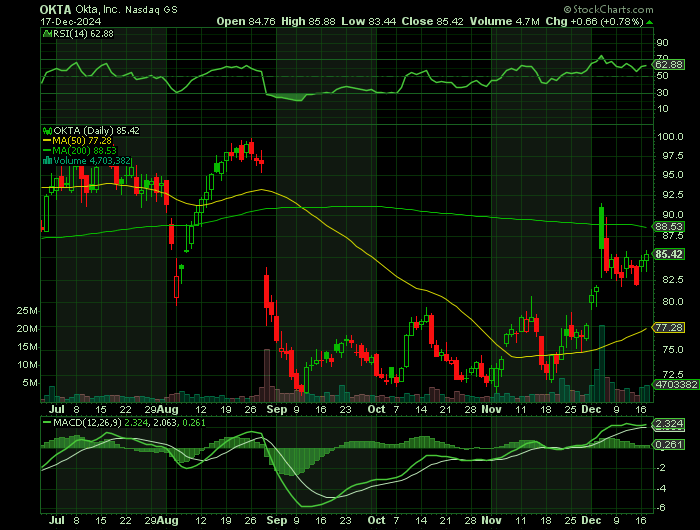Image resolution: width=700 pixels, height=530 pixels.
Task: Click the OKTA ticker symbol title
Action: pos(55,9)
